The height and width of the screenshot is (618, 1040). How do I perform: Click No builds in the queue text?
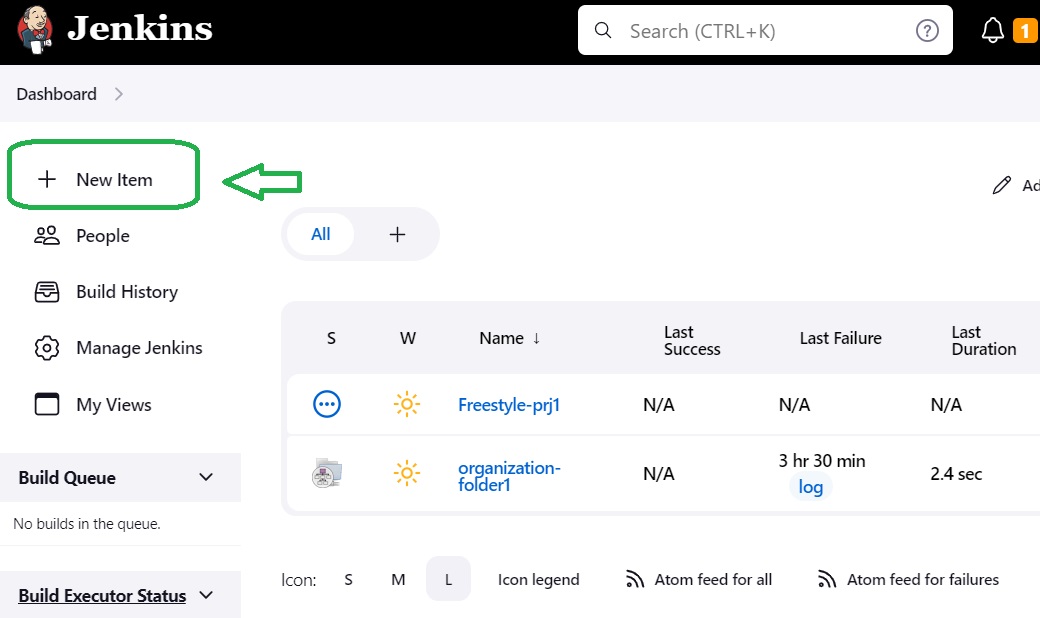[x=87, y=524]
